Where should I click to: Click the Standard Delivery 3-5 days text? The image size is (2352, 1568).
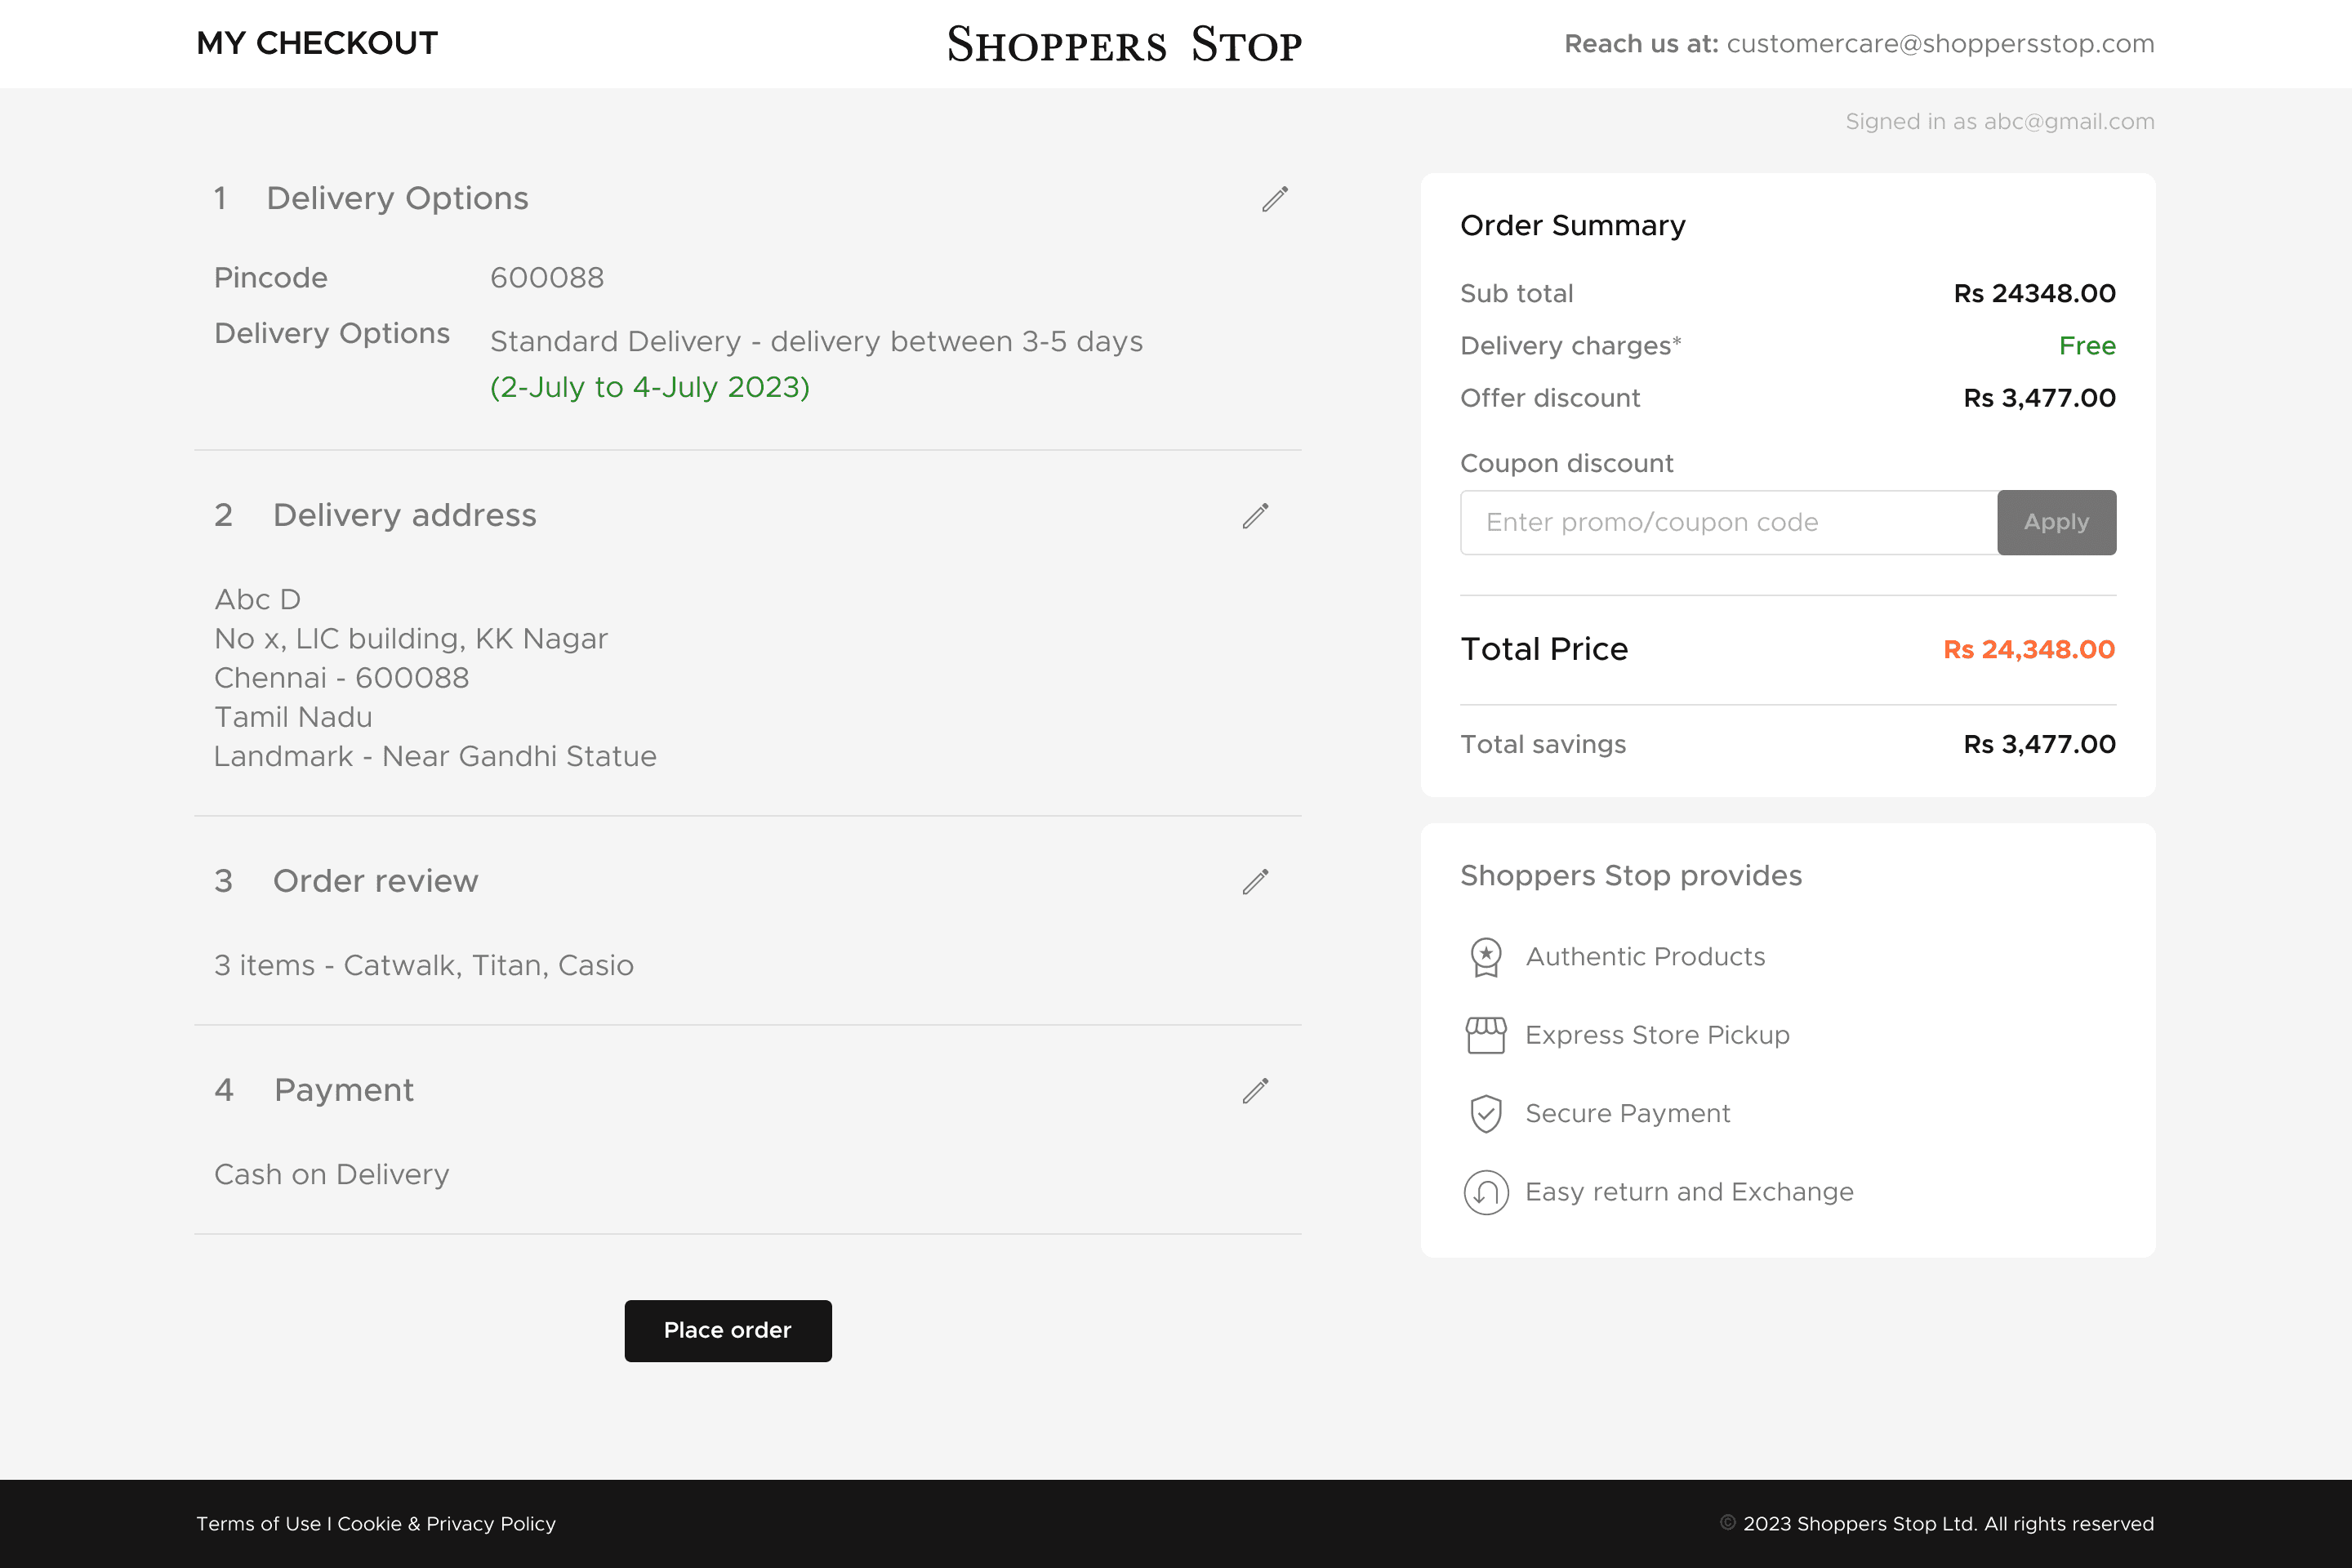tap(816, 342)
